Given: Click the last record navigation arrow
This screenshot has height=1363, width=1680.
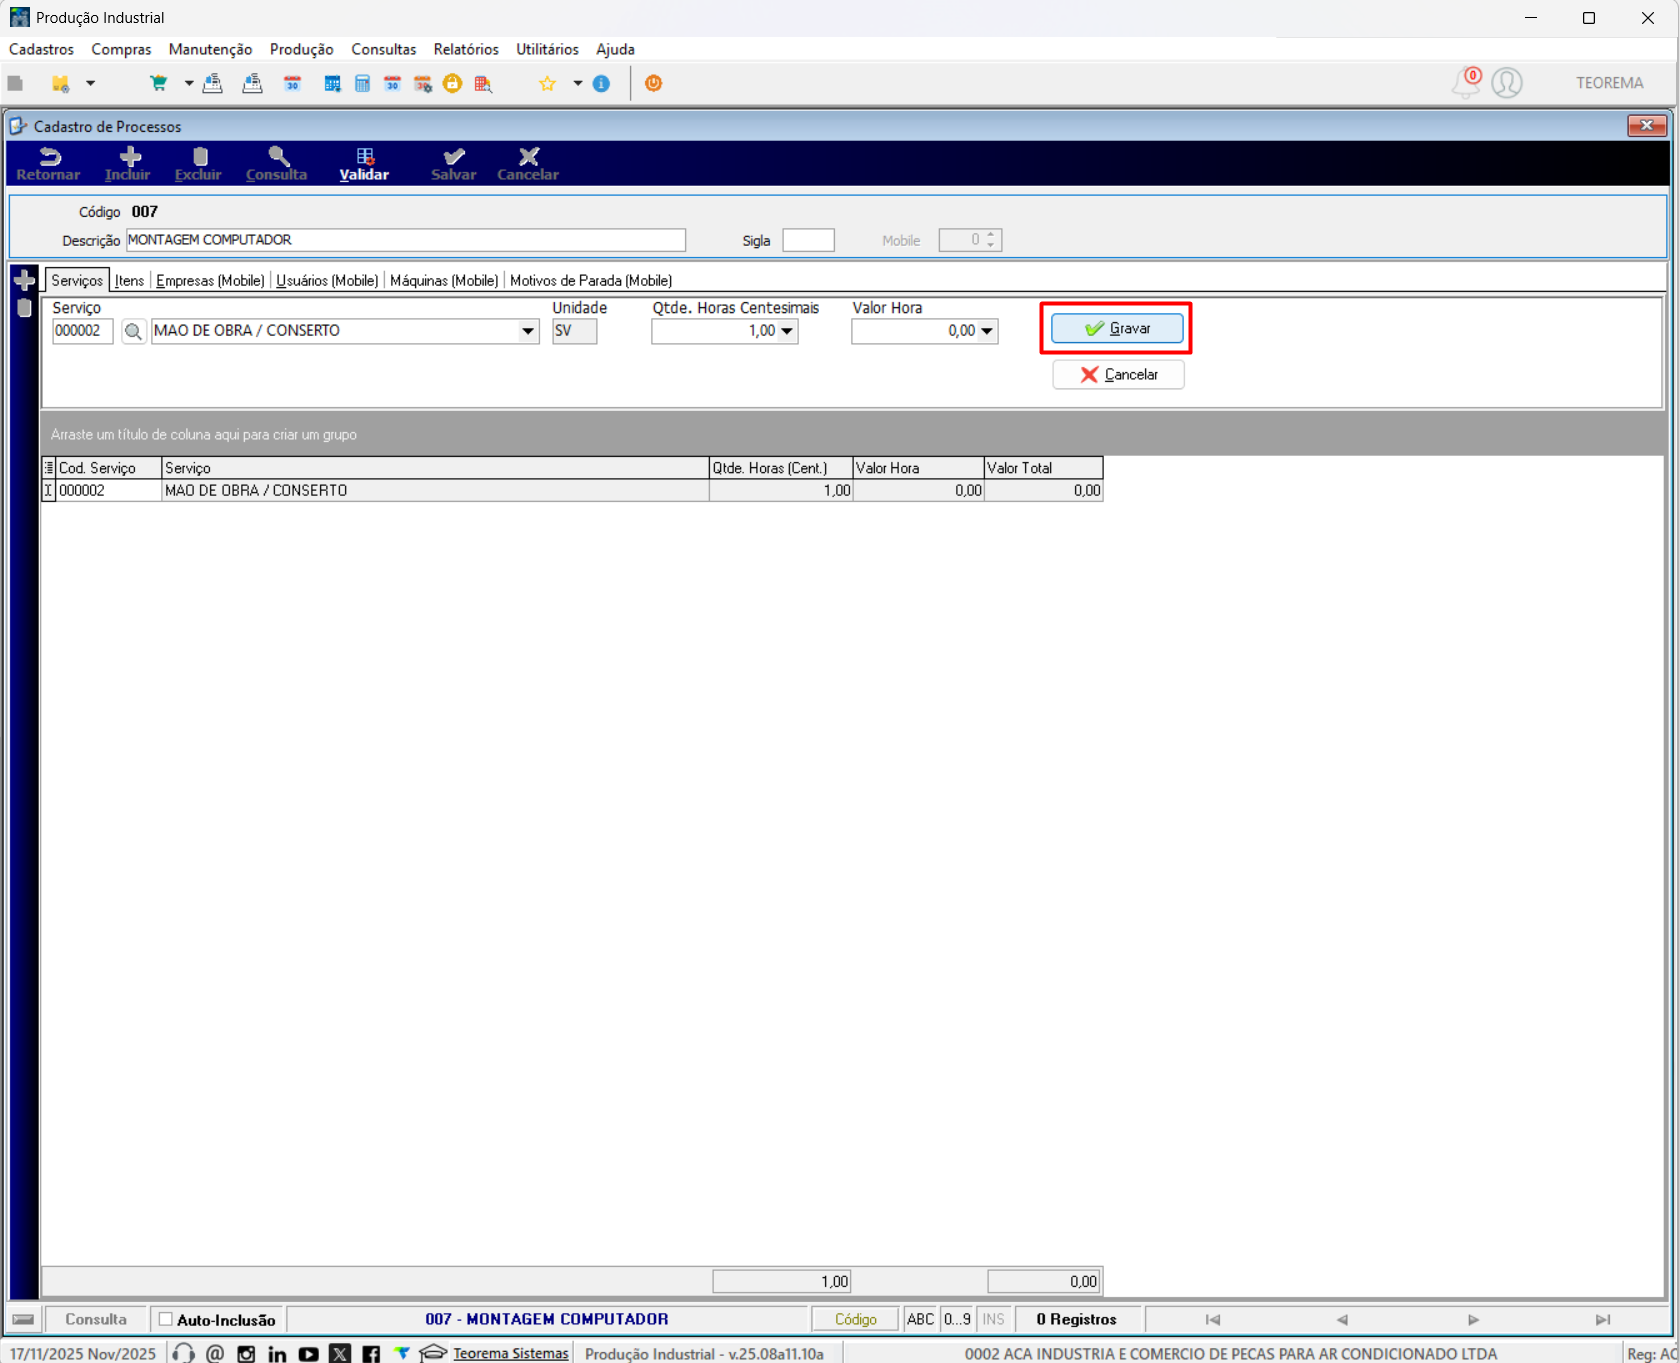Looking at the screenshot, I should (1603, 1319).
